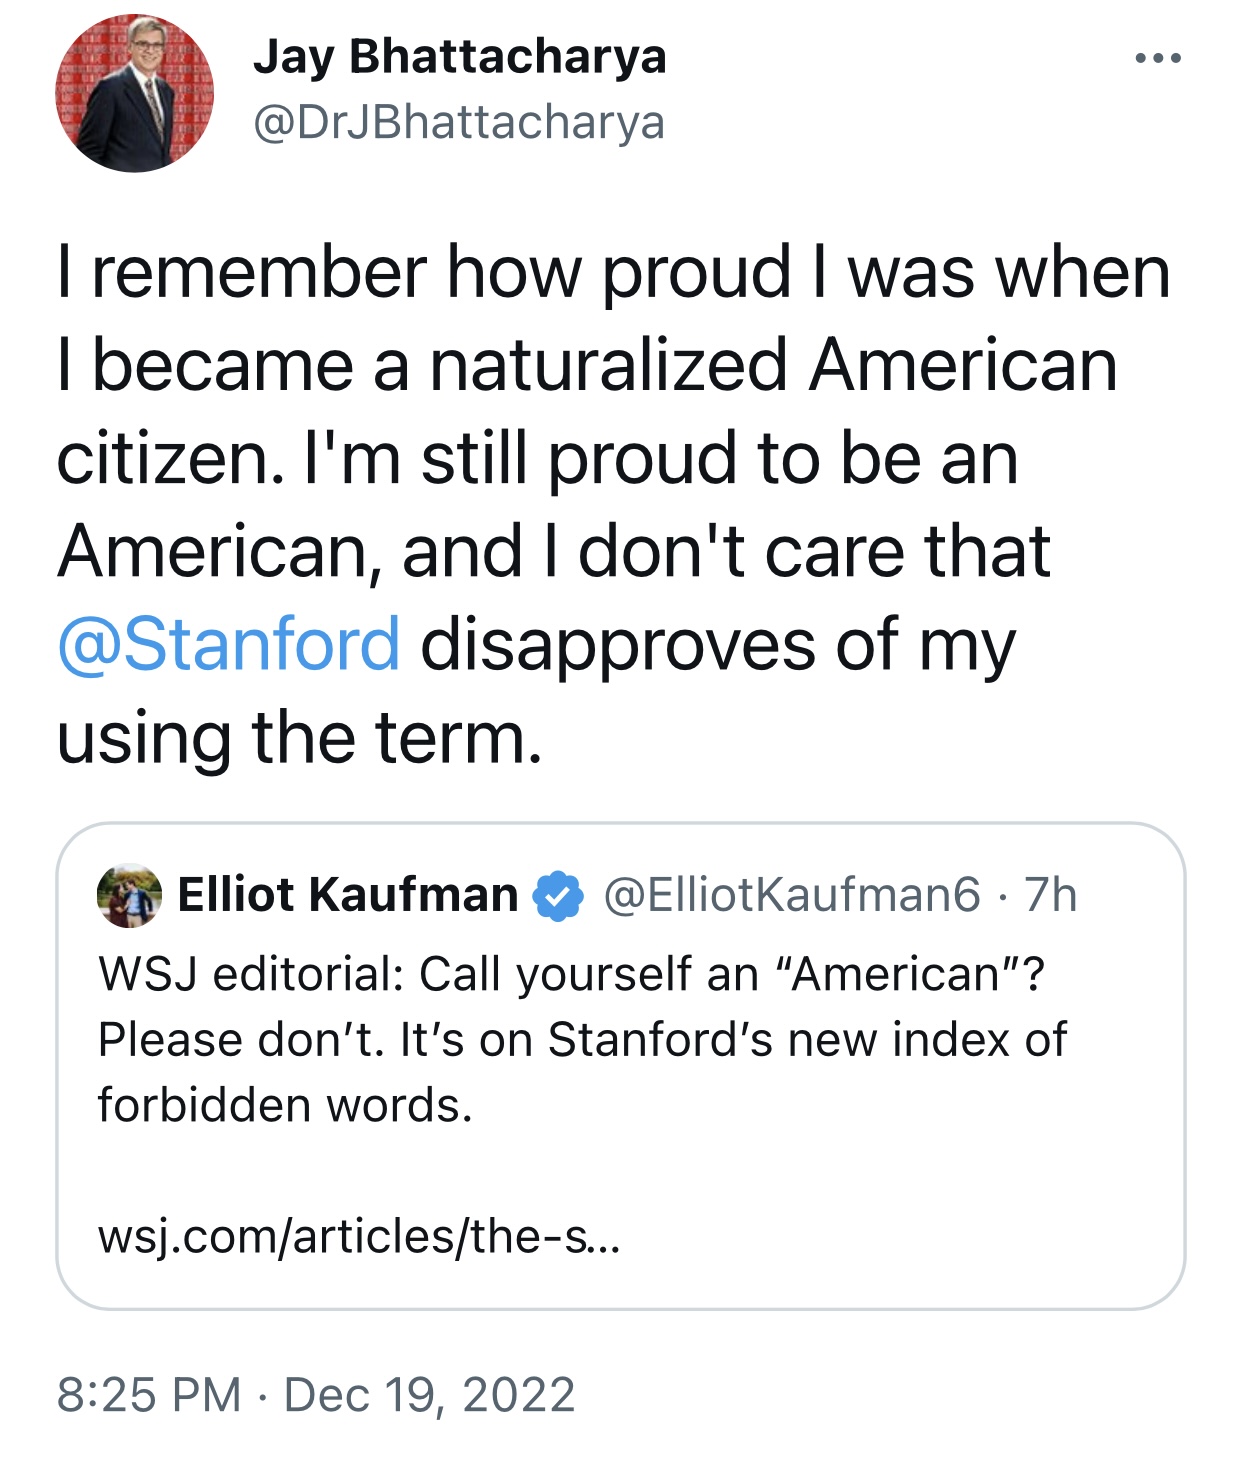1242x1478 pixels.
Task: Click the blue verified badge
Action: [x=558, y=895]
